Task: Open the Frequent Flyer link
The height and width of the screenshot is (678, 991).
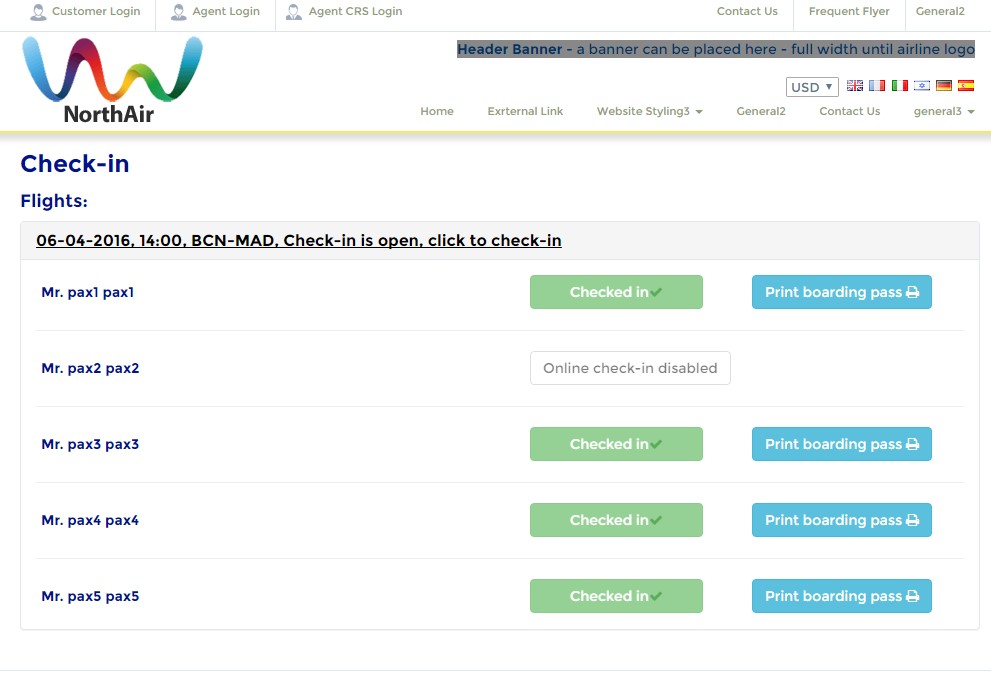Action: [849, 11]
